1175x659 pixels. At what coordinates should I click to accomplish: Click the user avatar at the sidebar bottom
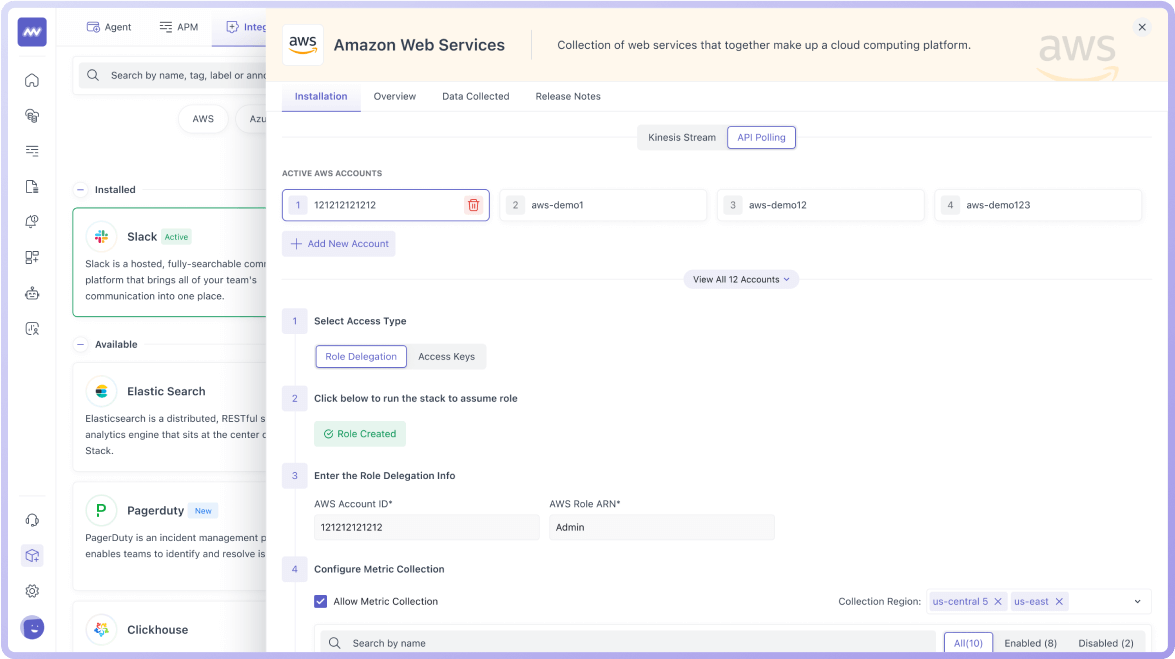click(32, 628)
